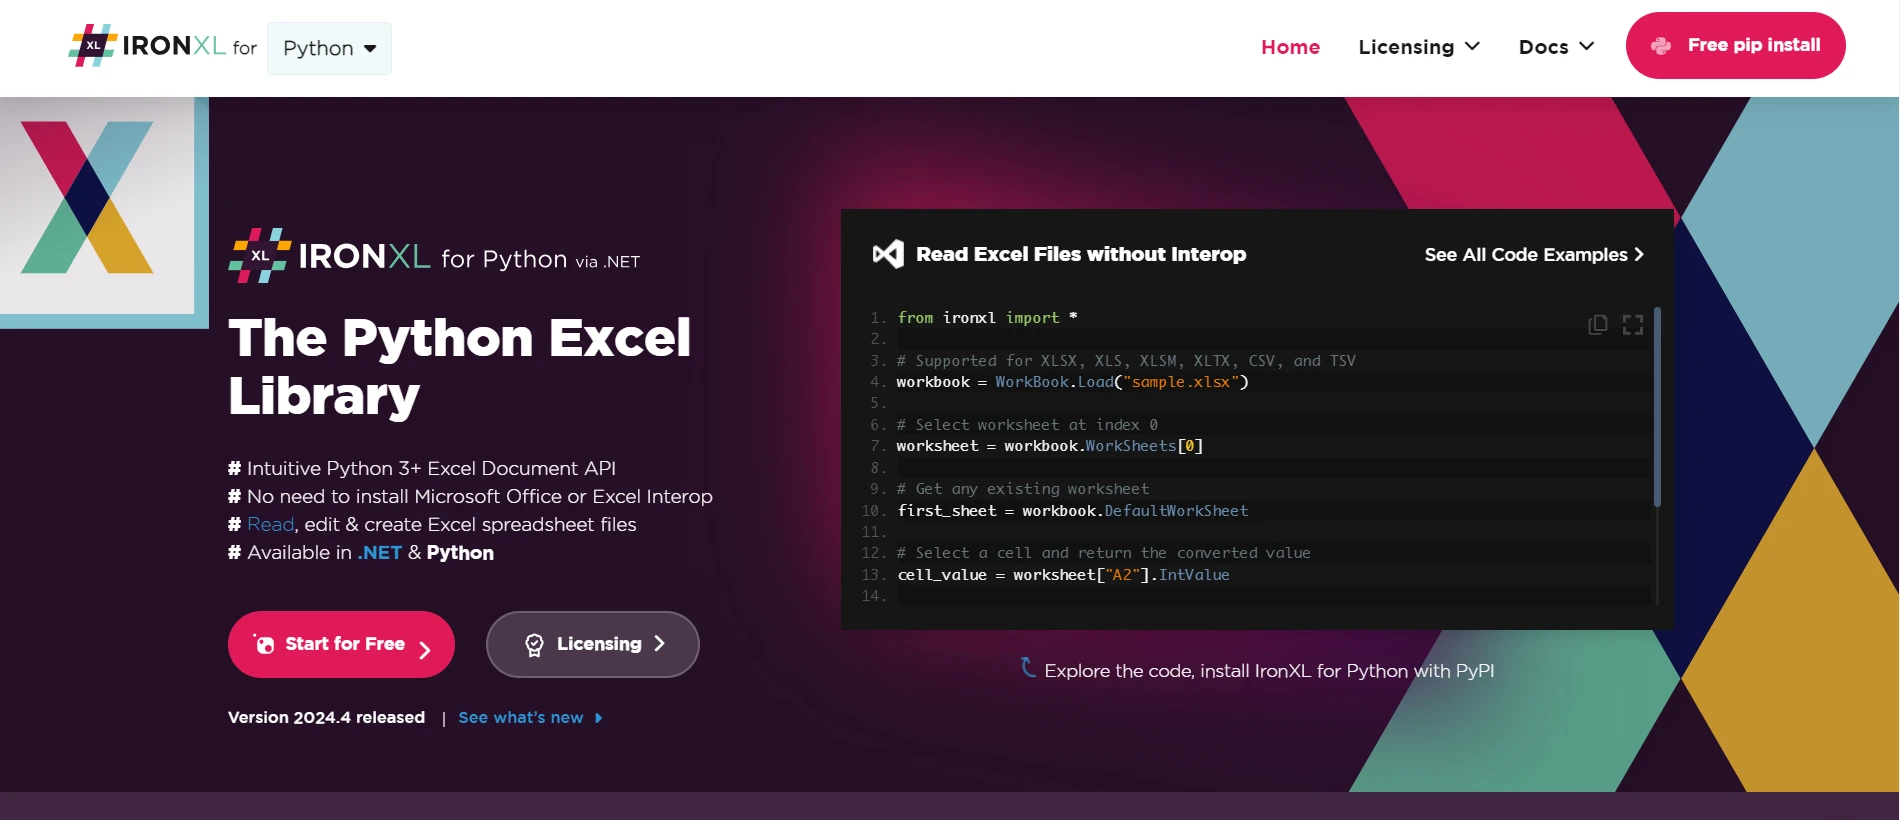Expand the Docs navigation menu
Image resolution: width=1900 pixels, height=820 pixels.
(x=1555, y=47)
